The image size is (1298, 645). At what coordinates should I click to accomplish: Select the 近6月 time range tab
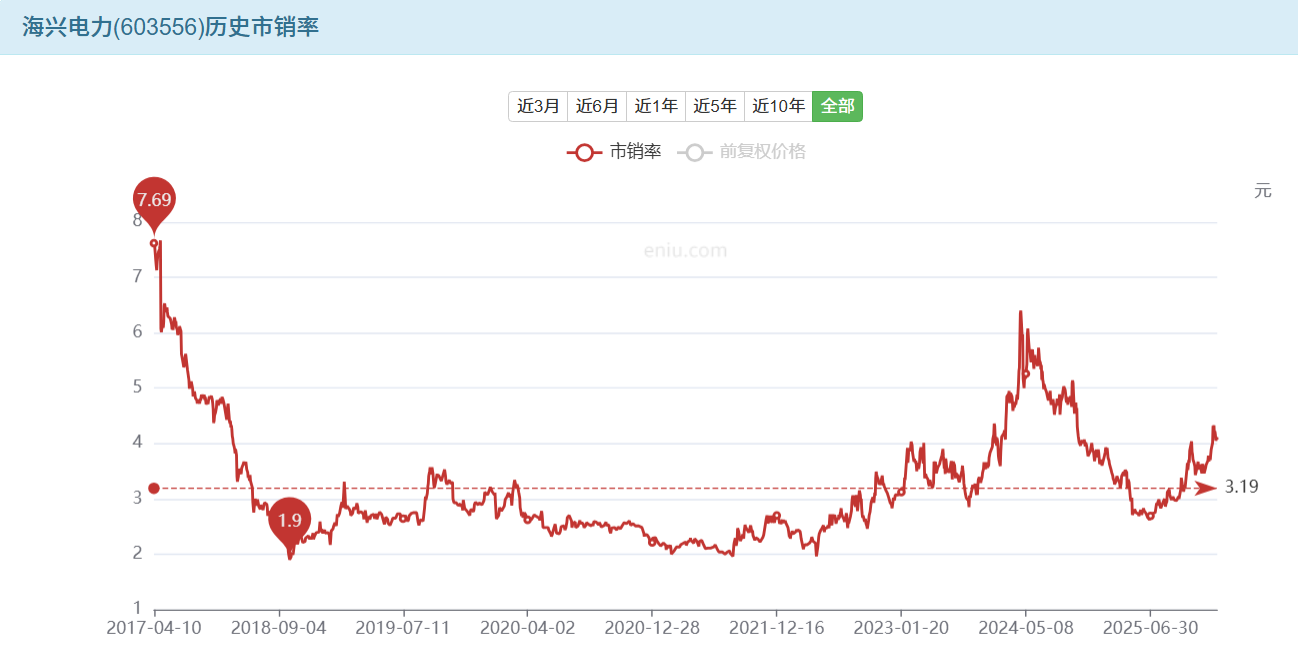[597, 106]
